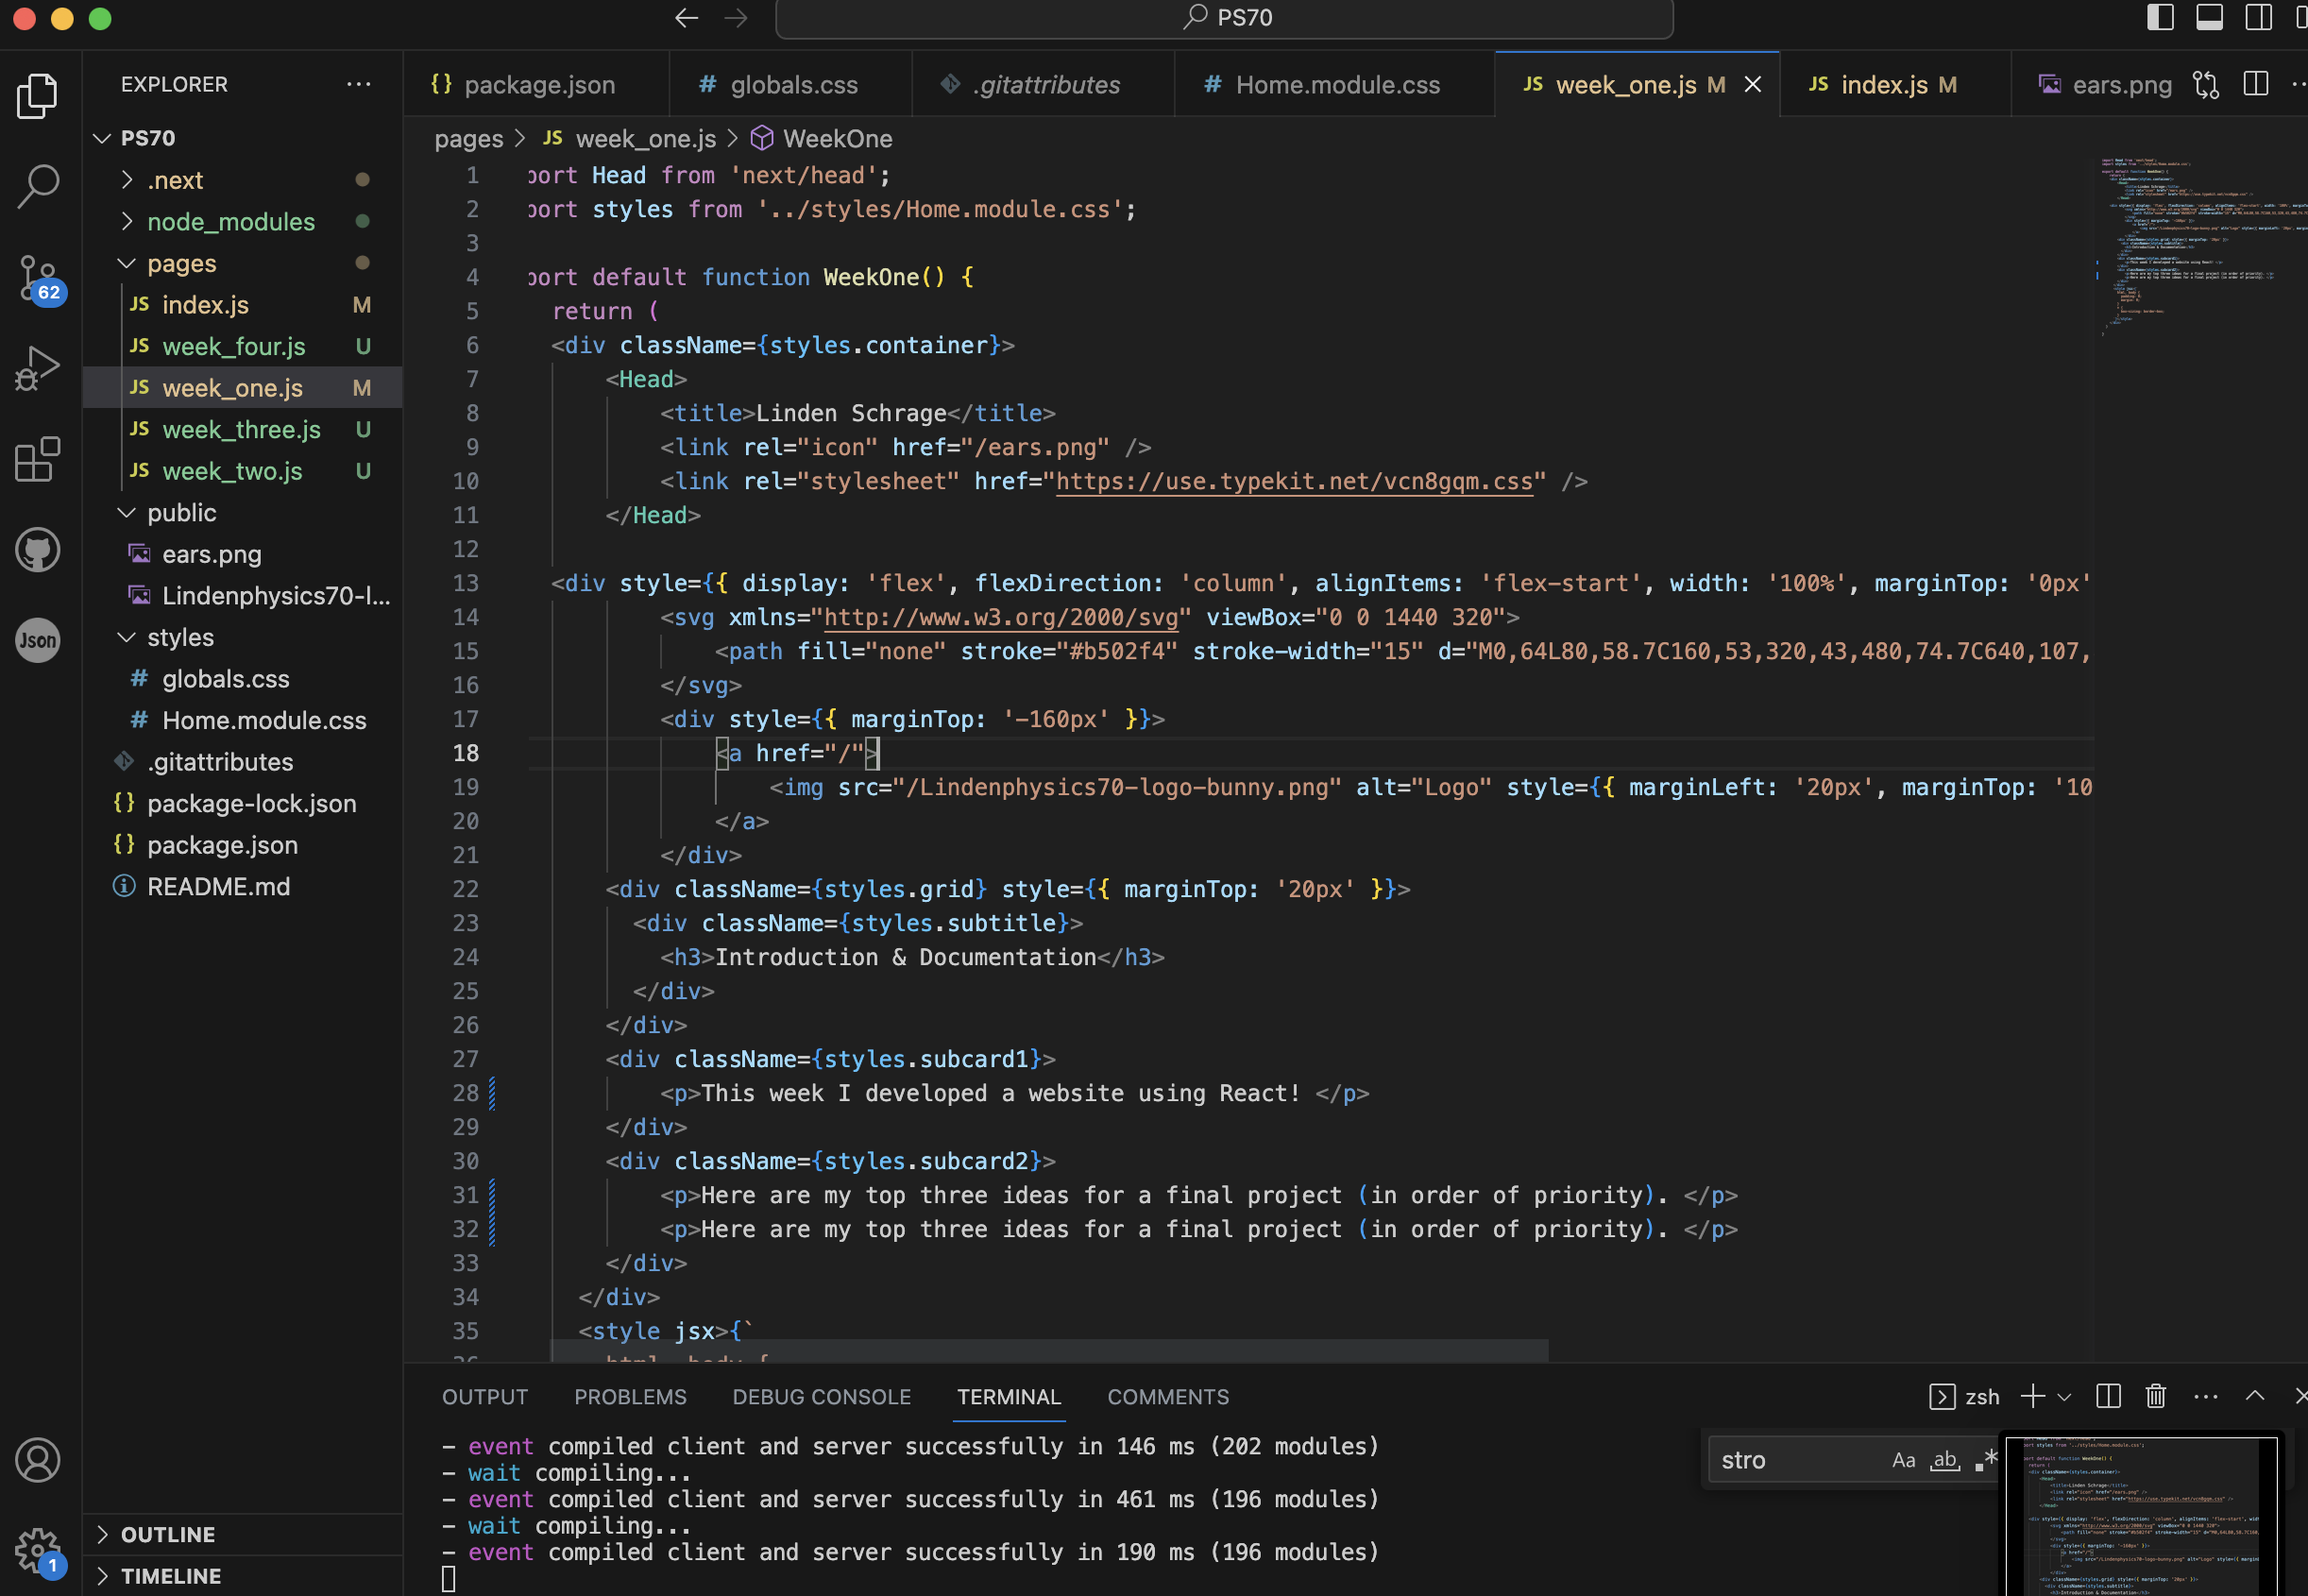Kill terminal with trash icon
2308x1596 pixels.
(x=2156, y=1396)
